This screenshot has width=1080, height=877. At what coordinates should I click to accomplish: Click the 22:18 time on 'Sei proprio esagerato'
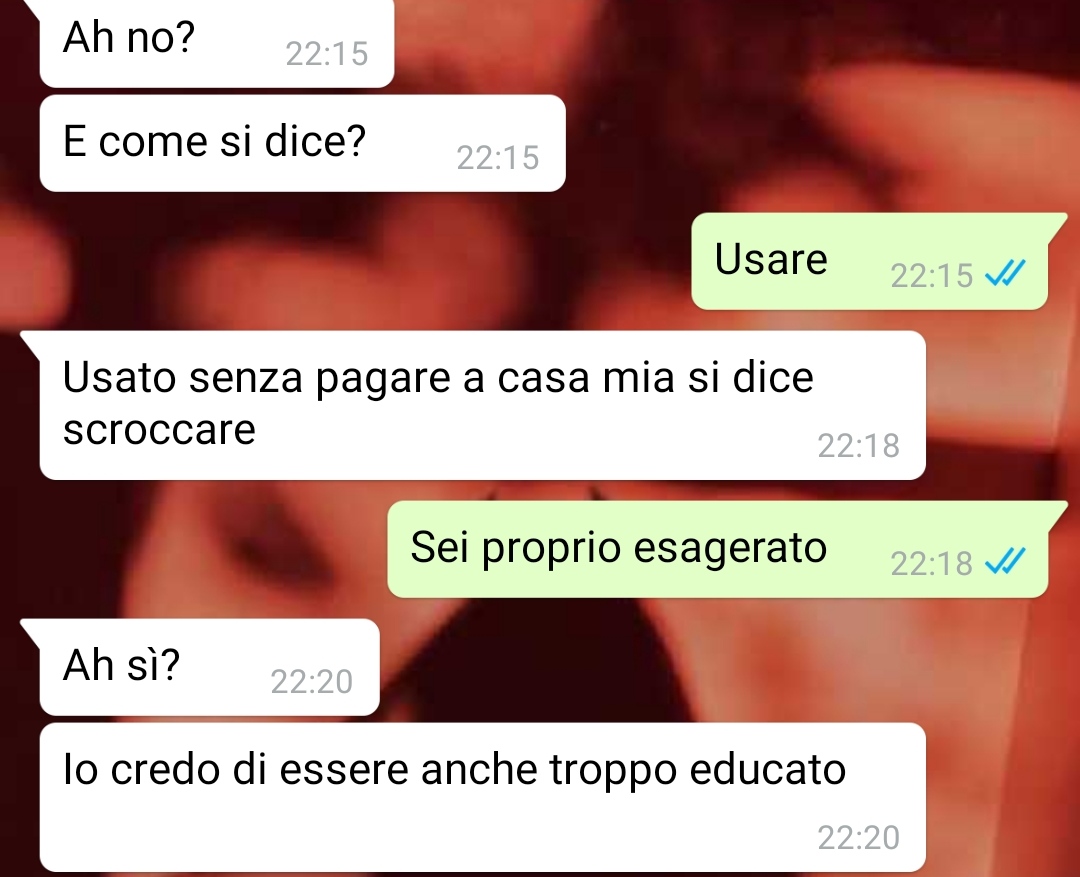931,564
